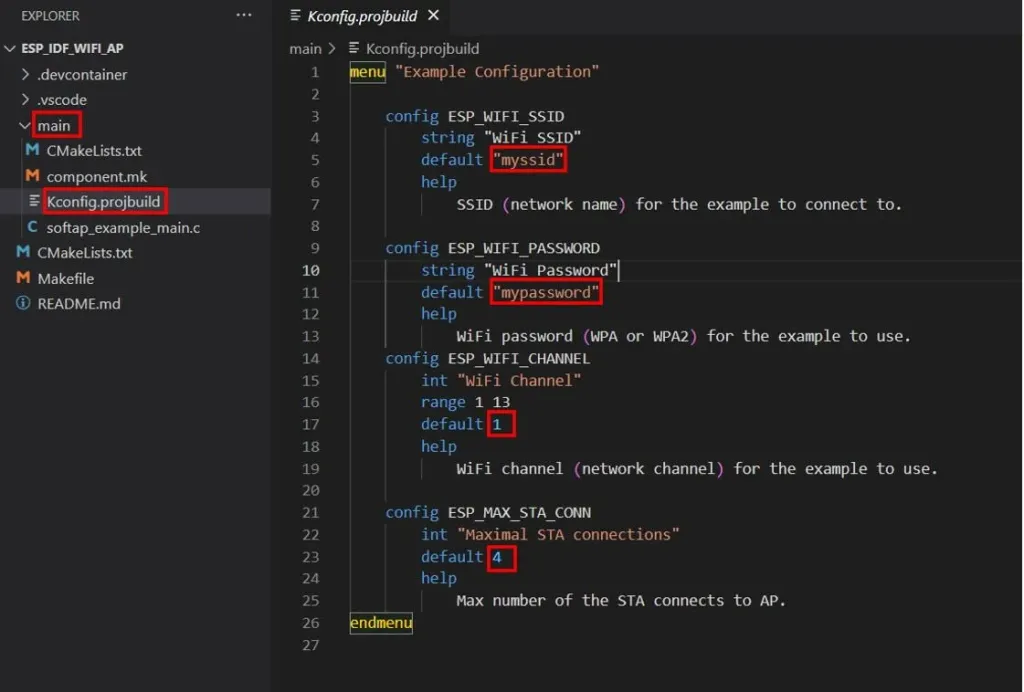Click the file icon in breadcrumb Kconfig.projbuild
Image resolution: width=1024 pixels, height=692 pixels.
[x=354, y=48]
